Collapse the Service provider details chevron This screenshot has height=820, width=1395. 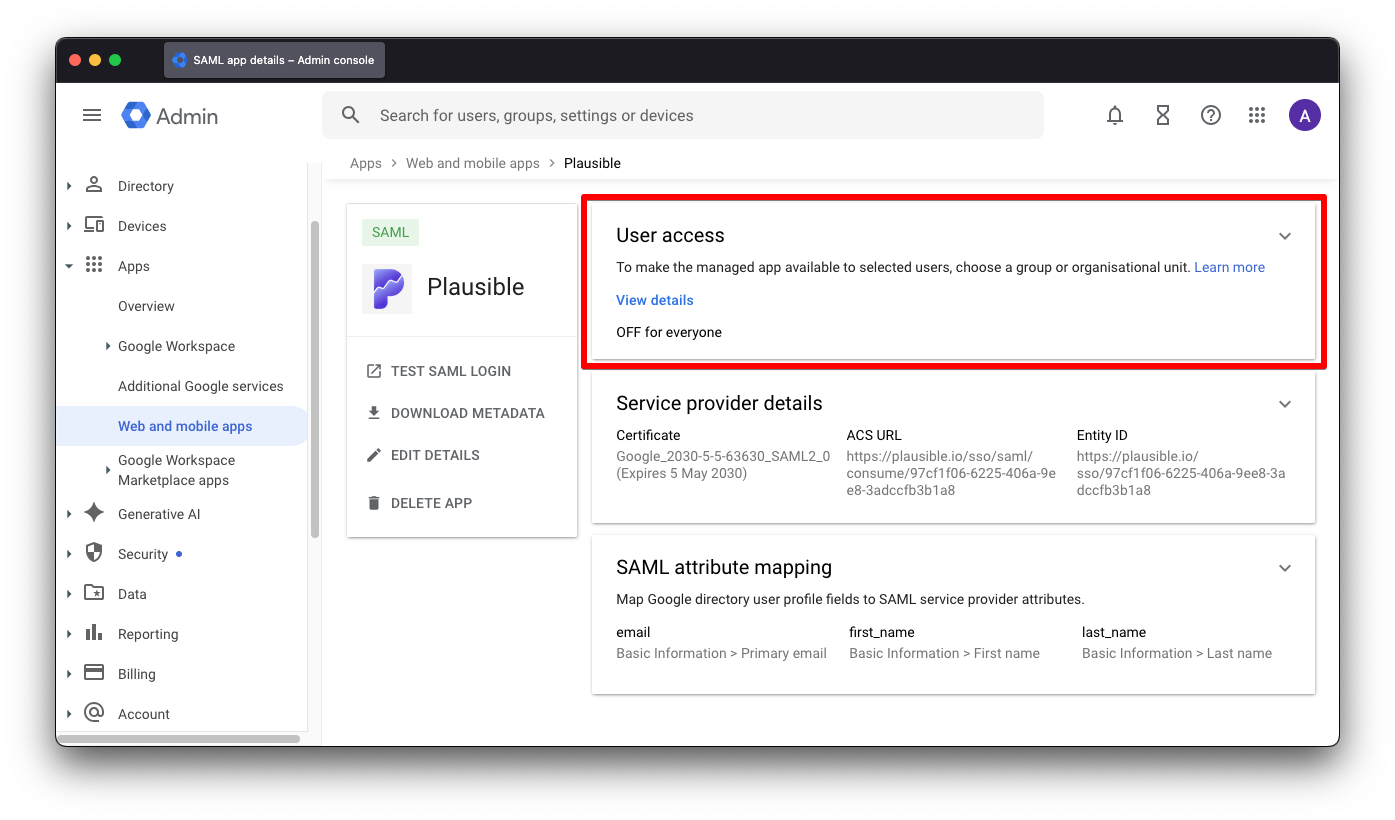(1285, 404)
